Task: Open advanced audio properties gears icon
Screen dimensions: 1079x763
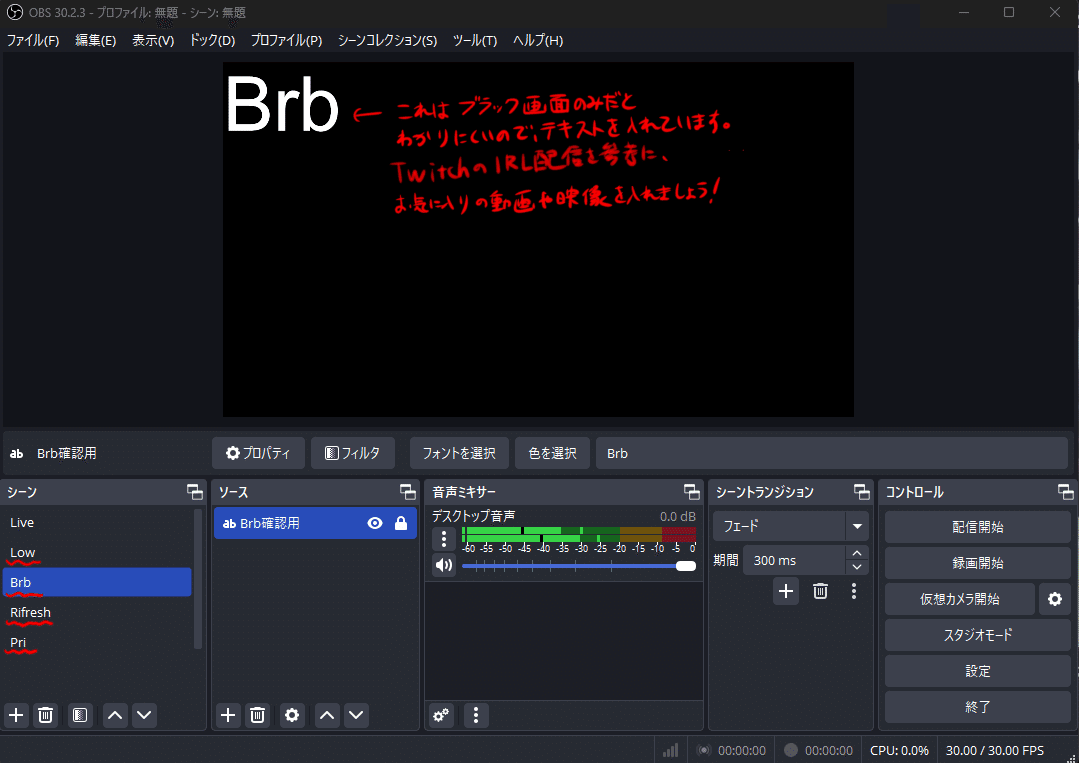Action: click(x=441, y=715)
